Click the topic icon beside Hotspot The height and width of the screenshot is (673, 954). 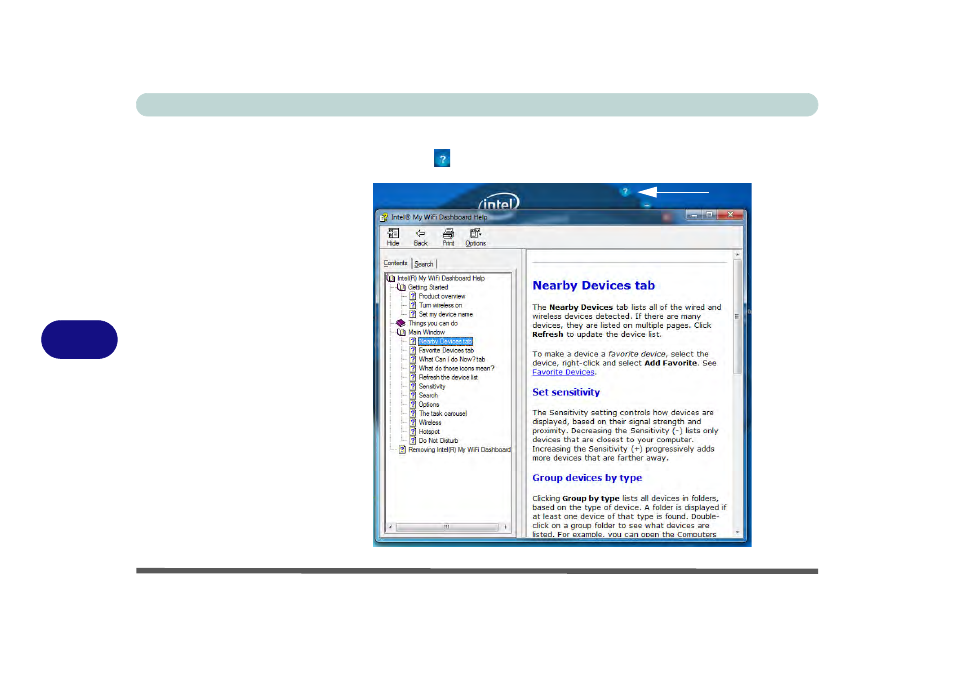pyautogui.click(x=413, y=431)
